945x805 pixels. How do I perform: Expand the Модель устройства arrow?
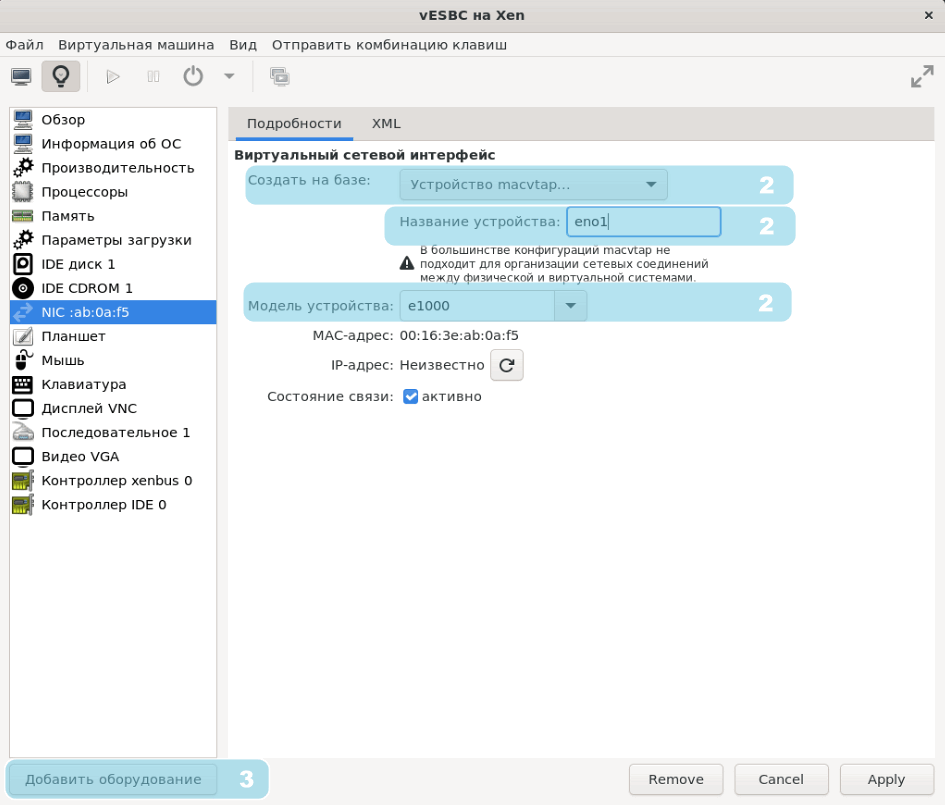pyautogui.click(x=570, y=305)
